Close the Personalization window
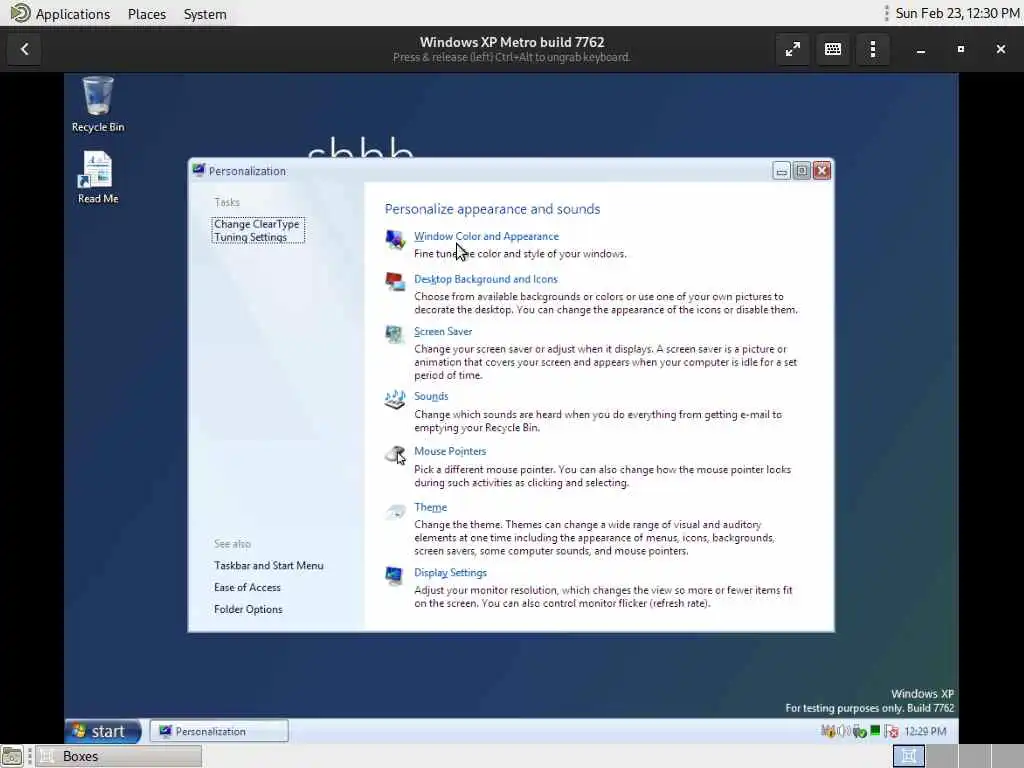The width and height of the screenshot is (1024, 768). (x=822, y=171)
